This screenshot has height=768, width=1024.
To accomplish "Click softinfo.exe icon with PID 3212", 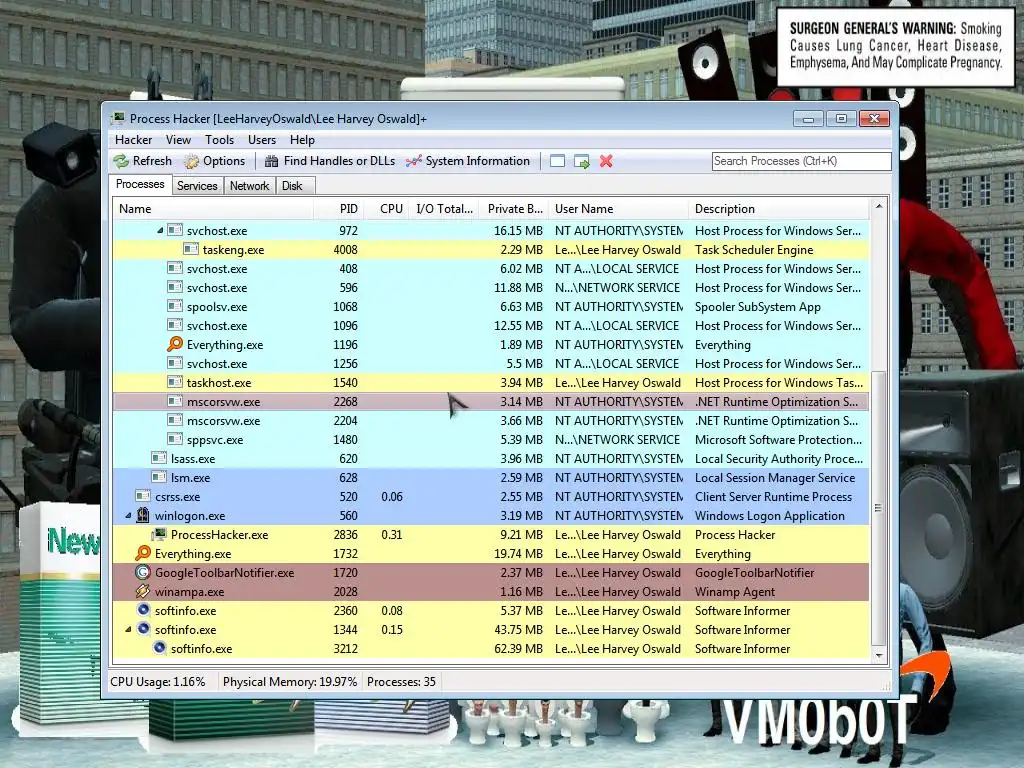I will 159,648.
